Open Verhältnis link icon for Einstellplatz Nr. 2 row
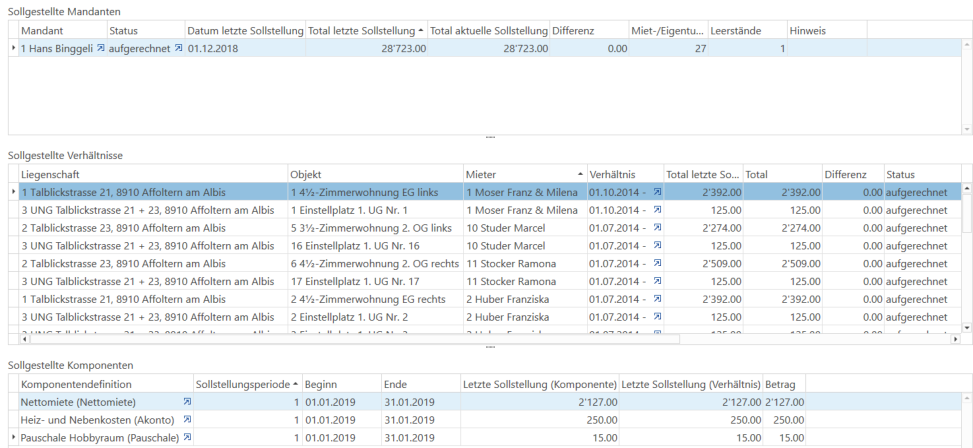The image size is (973, 448). tap(658, 317)
